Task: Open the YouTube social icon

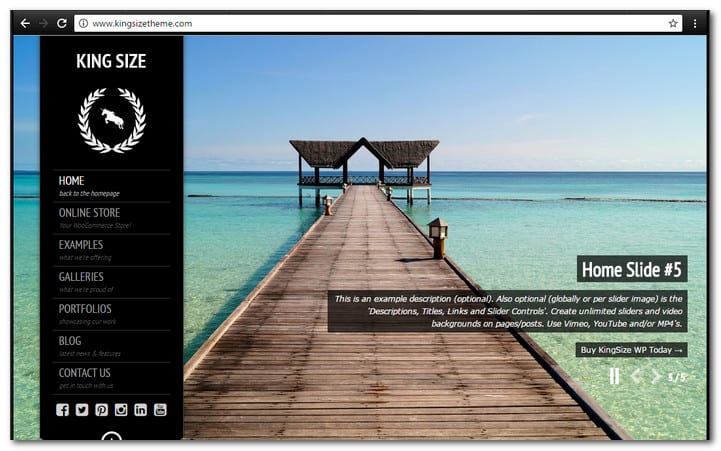Action: point(160,410)
